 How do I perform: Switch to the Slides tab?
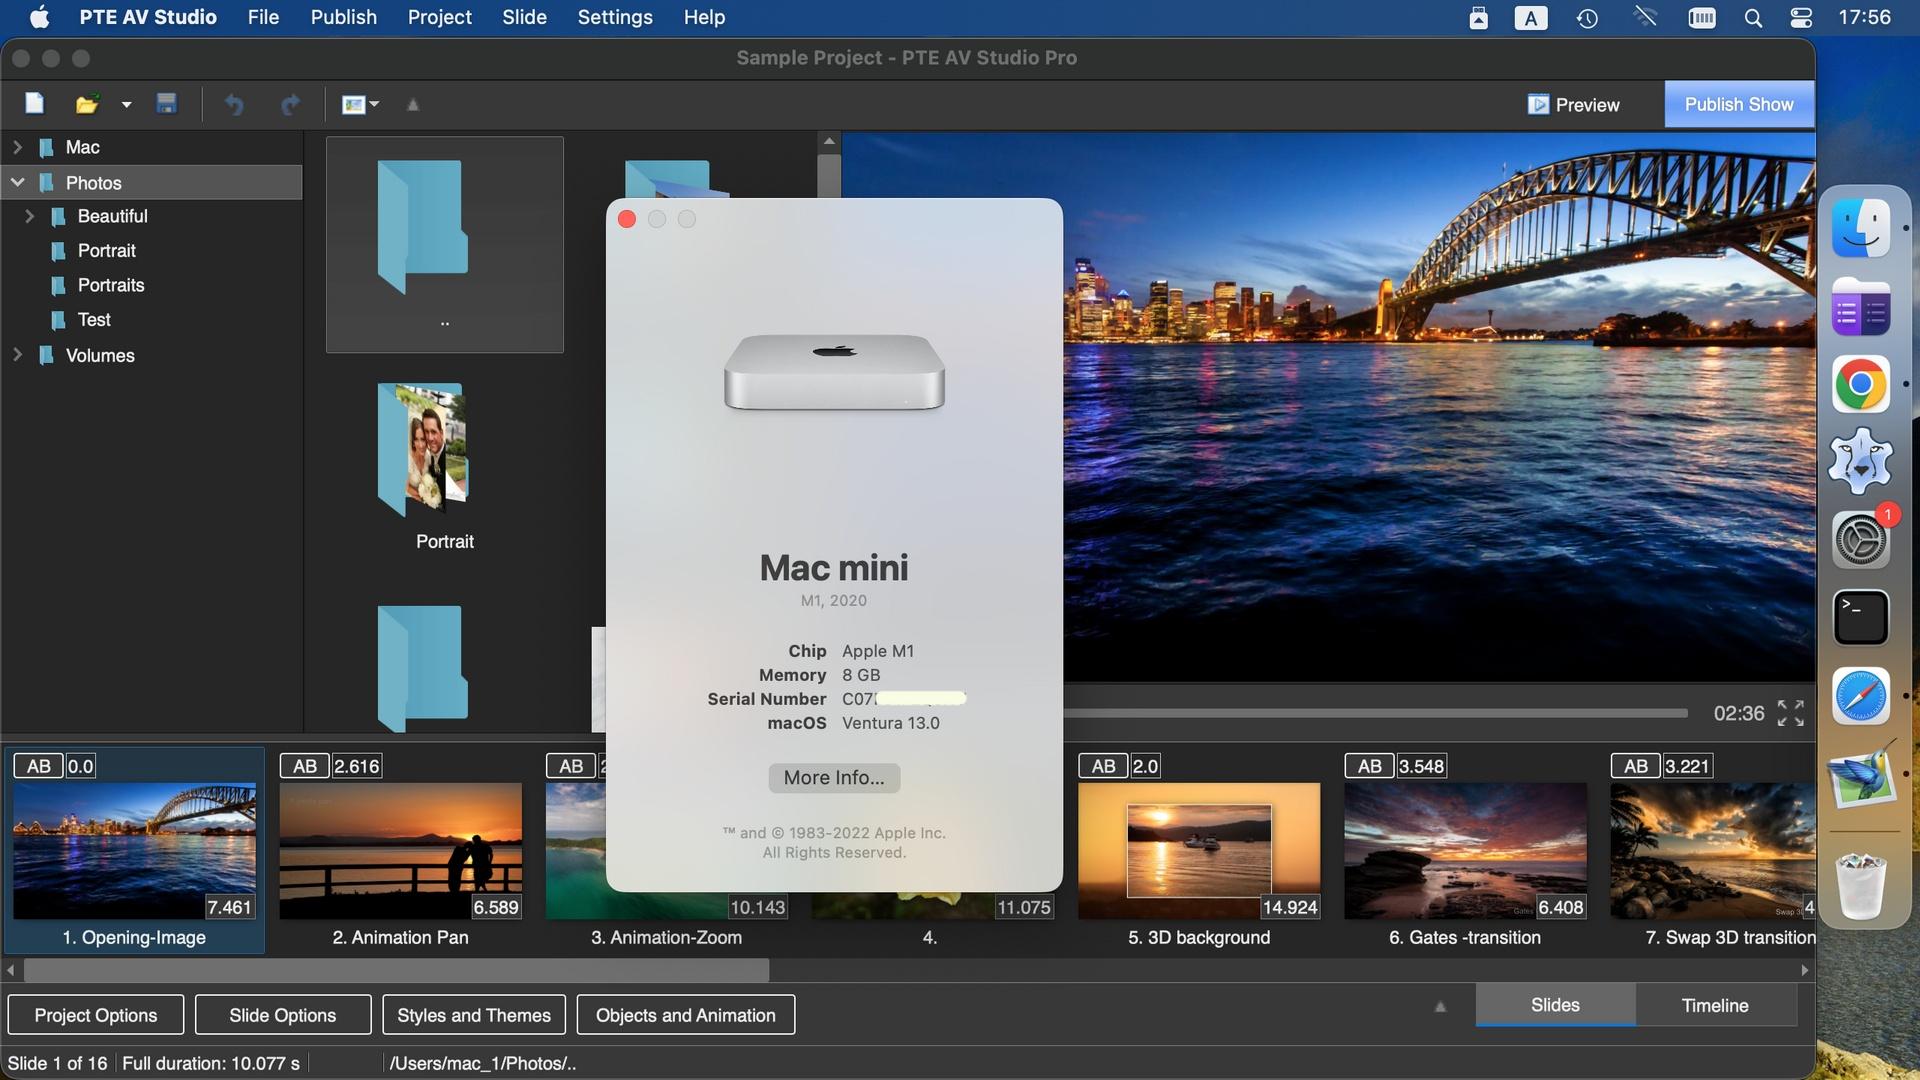(x=1555, y=1005)
